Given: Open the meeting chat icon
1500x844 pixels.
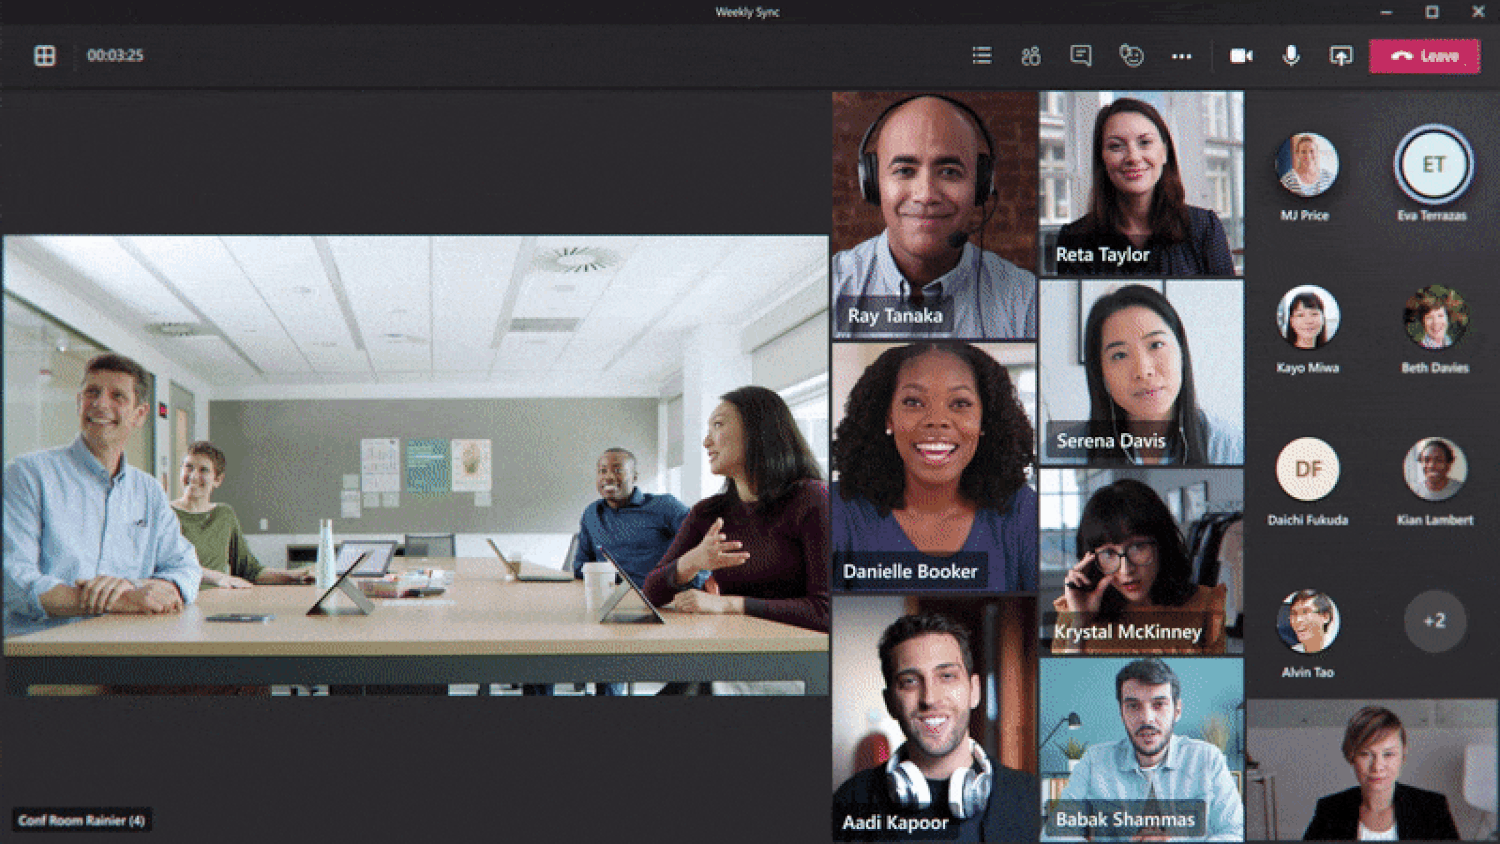Looking at the screenshot, I should tap(1081, 56).
